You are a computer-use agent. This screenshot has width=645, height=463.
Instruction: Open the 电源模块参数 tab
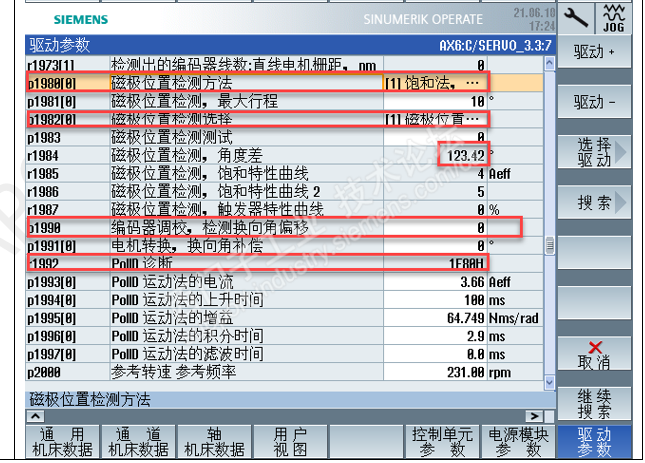(x=518, y=442)
